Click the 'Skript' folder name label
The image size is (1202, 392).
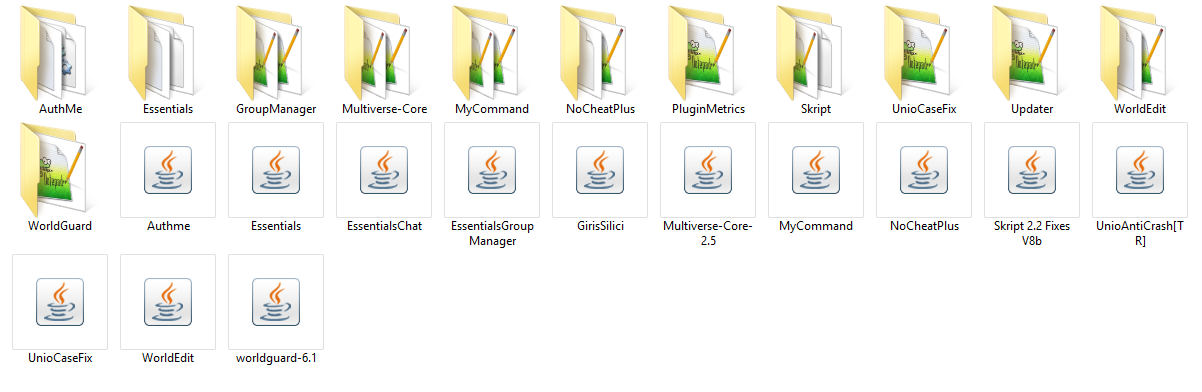(816, 108)
